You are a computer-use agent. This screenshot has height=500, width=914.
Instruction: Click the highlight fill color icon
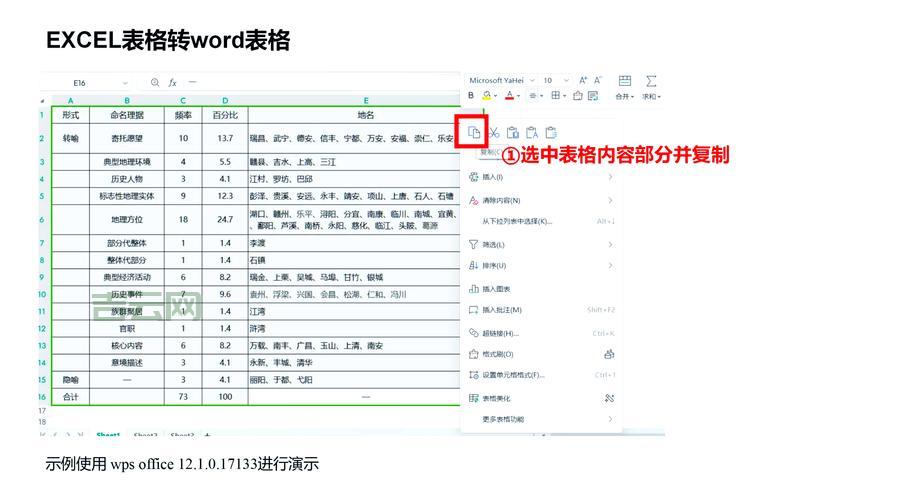(x=486, y=96)
